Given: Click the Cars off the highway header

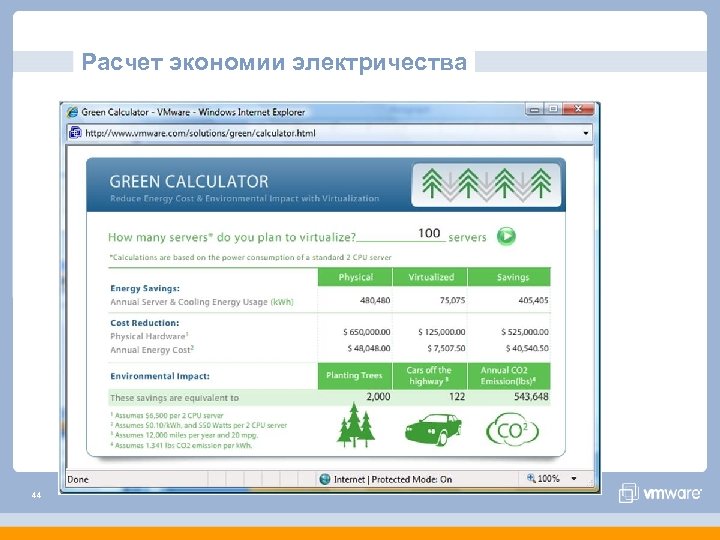Looking at the screenshot, I should tap(429, 376).
